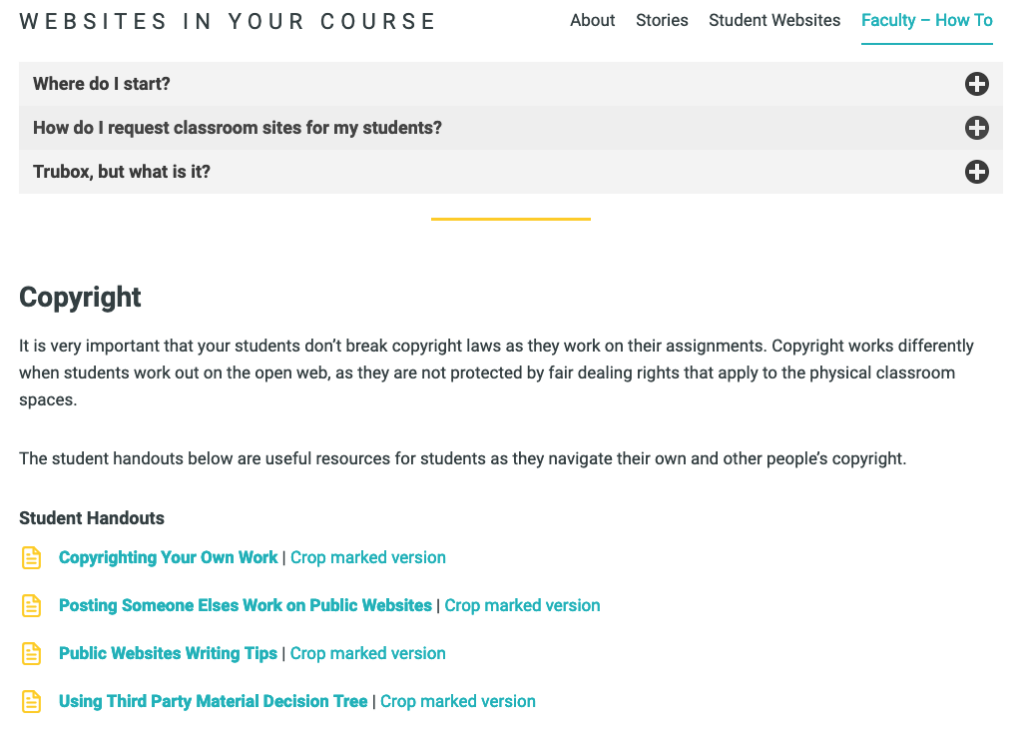Open crop marked version of Public Websites Writing Tips
Viewport: 1024px width, 741px height.
368,654
